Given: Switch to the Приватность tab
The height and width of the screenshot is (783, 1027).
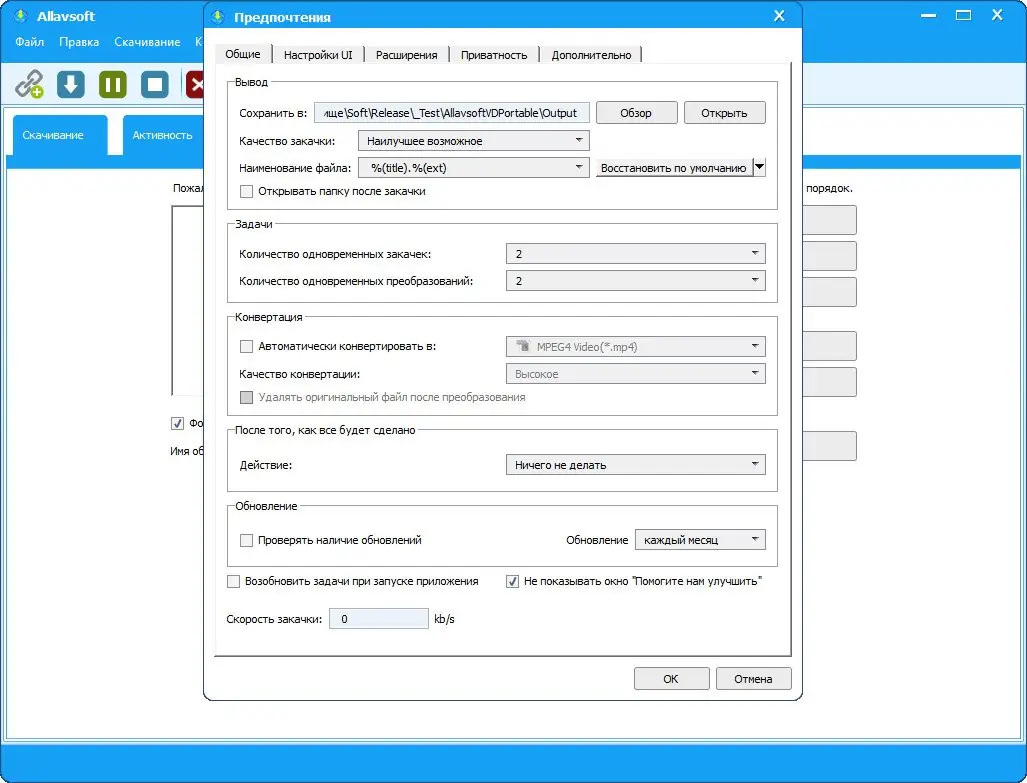Looking at the screenshot, I should point(495,55).
